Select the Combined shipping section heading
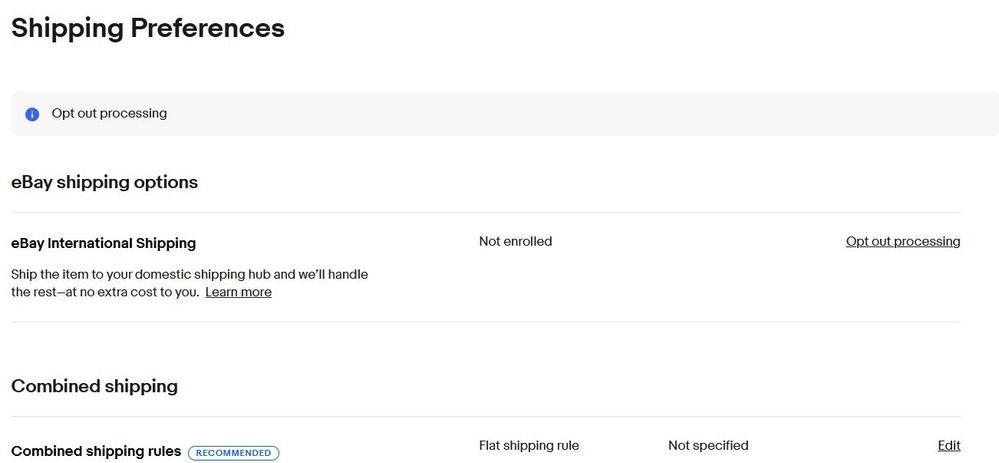This screenshot has height=463, width=999. (x=94, y=386)
